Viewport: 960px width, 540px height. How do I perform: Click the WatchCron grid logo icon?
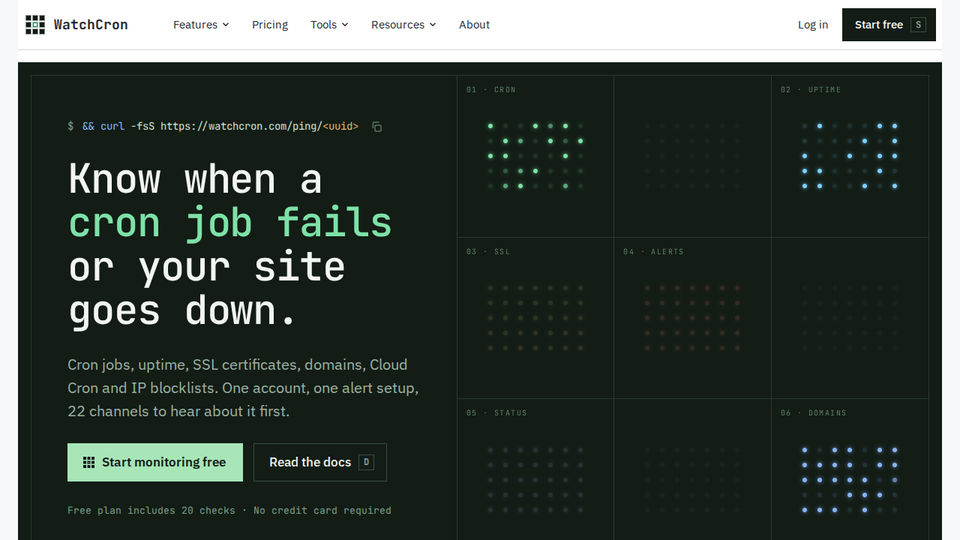pyautogui.click(x=35, y=24)
